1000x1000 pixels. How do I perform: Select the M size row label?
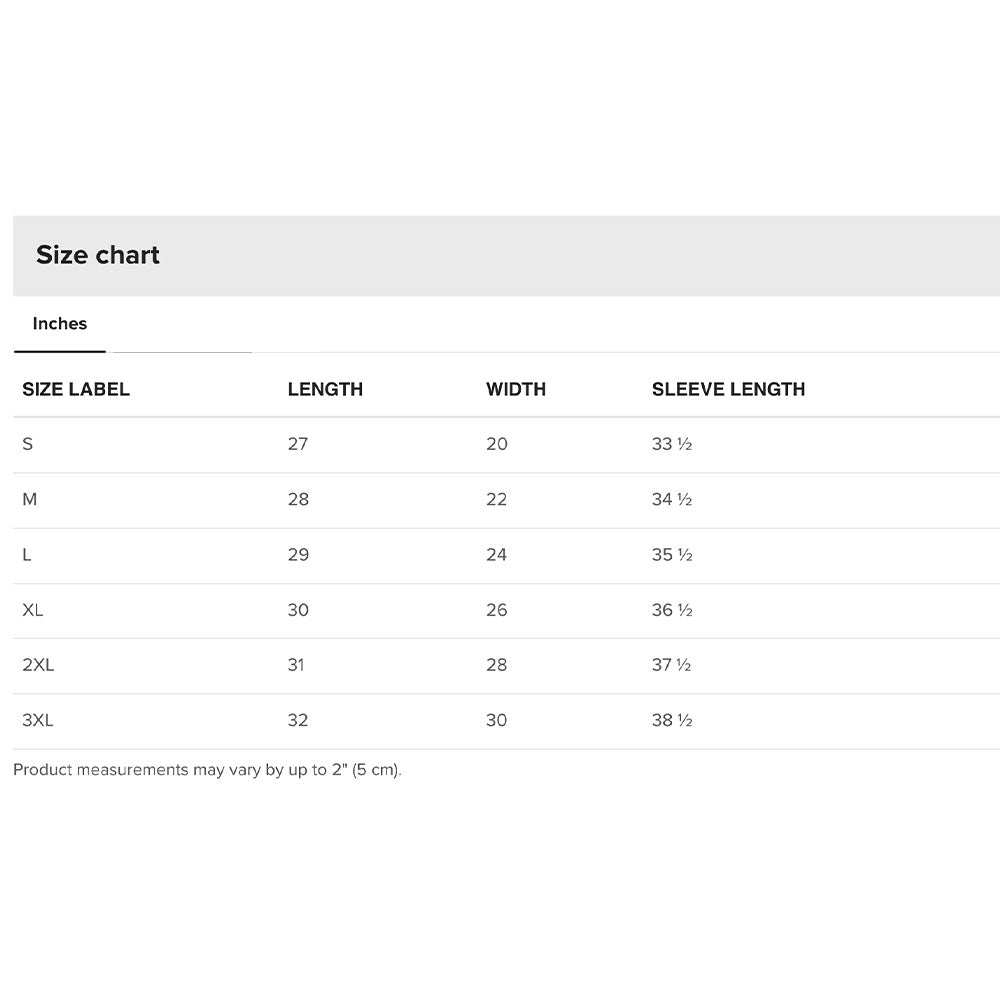(x=30, y=499)
